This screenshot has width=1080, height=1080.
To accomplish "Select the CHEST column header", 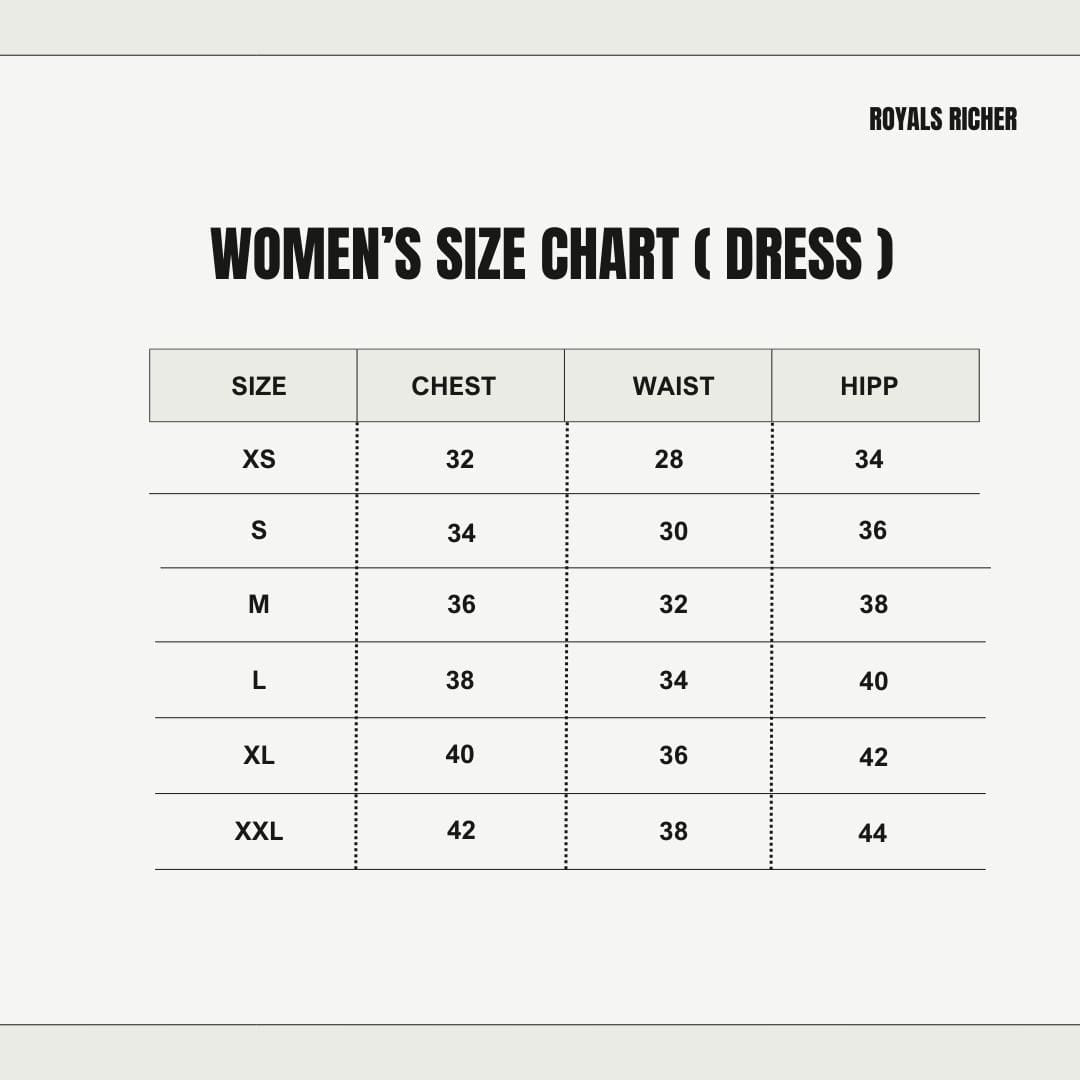I will coord(453,386).
